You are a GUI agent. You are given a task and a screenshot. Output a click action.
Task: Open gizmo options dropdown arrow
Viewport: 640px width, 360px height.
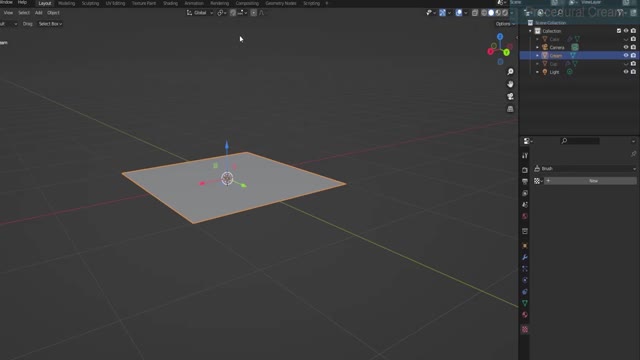point(449,13)
